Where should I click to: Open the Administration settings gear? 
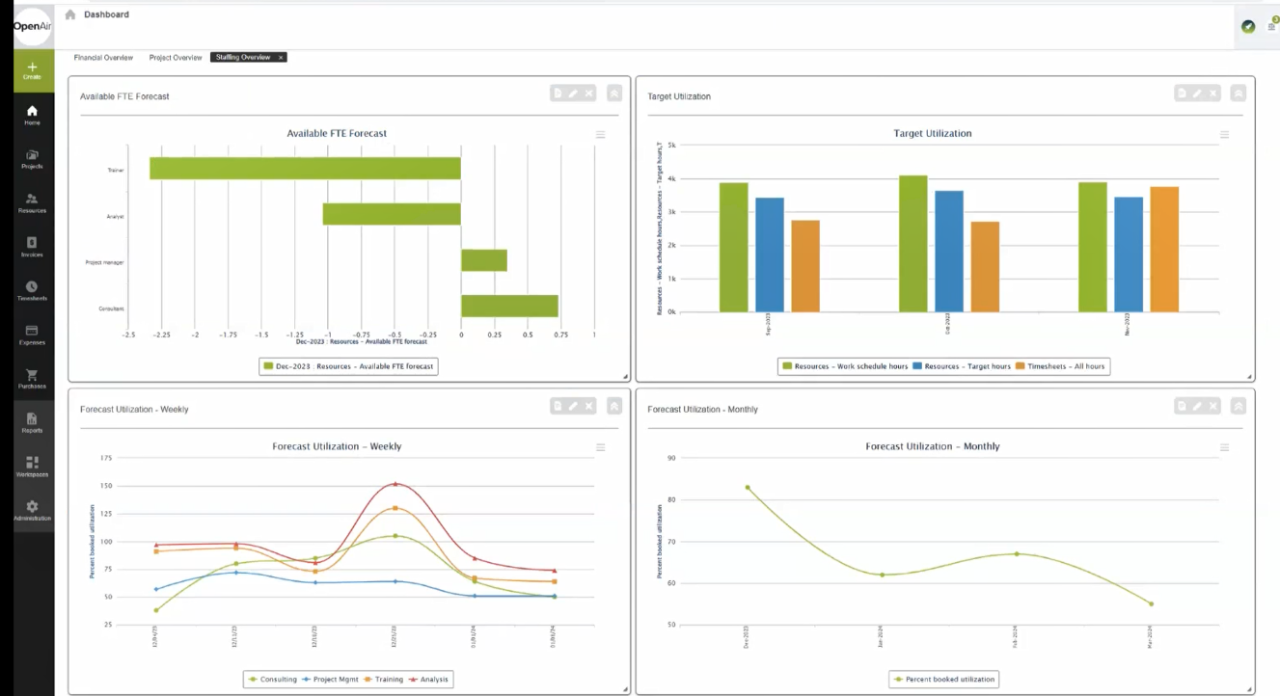[32, 511]
